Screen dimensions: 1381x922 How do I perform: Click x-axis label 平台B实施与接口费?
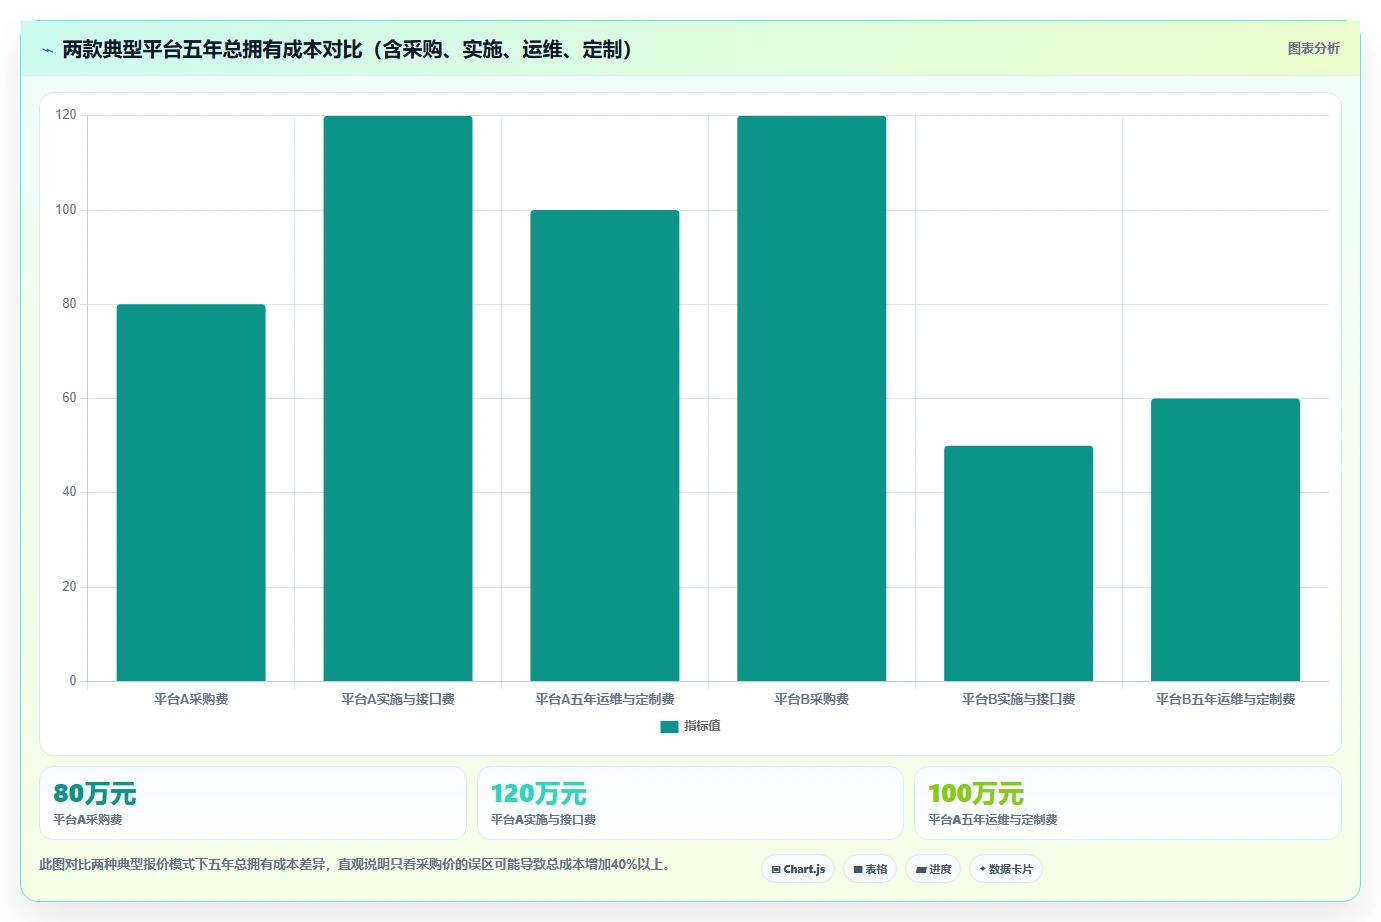[1019, 699]
